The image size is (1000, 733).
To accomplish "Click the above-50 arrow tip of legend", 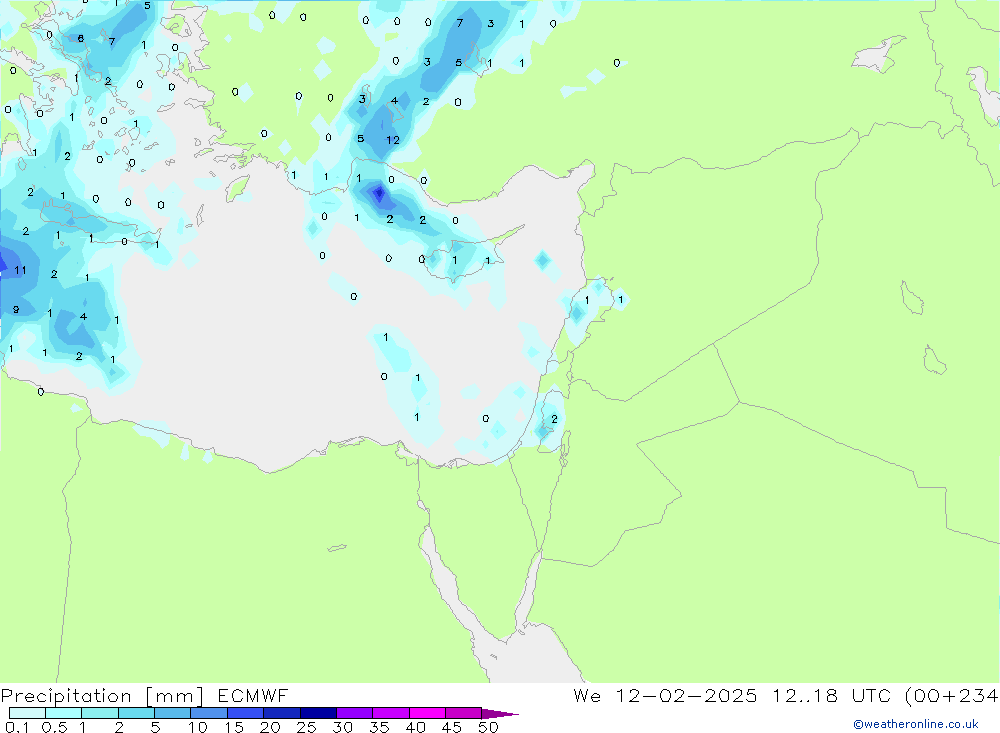I will [500, 714].
